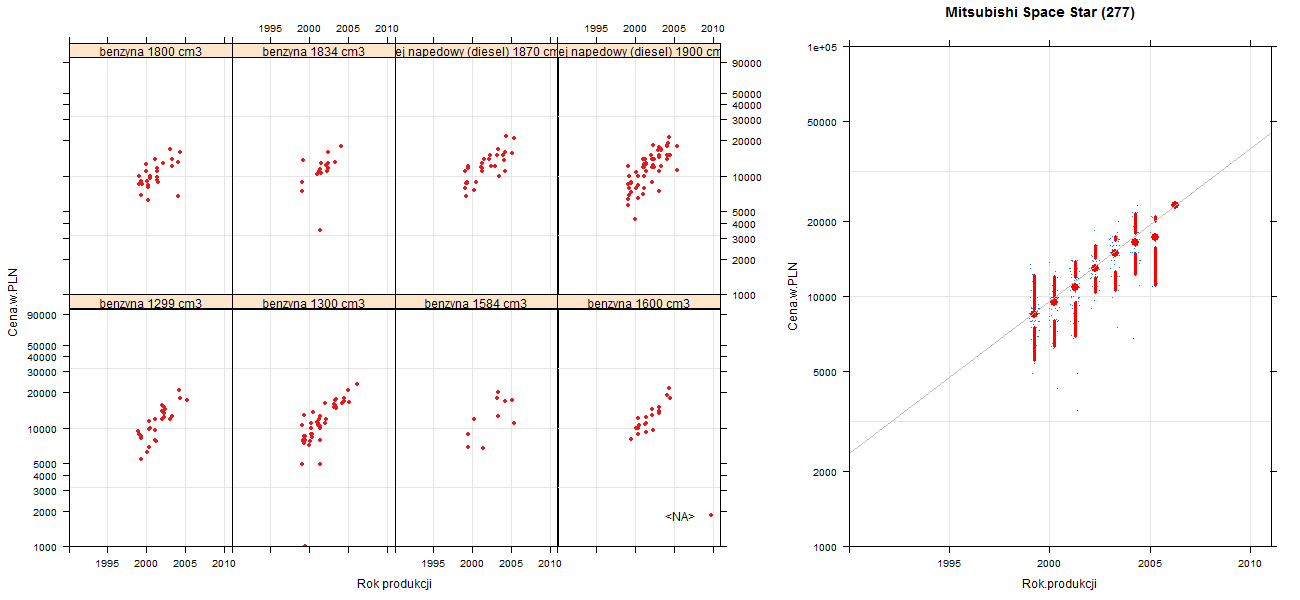The width and height of the screenshot is (1300, 600).
Task: Click the '2010' tick under the Mitsubishi chart
Action: (x=1250, y=564)
